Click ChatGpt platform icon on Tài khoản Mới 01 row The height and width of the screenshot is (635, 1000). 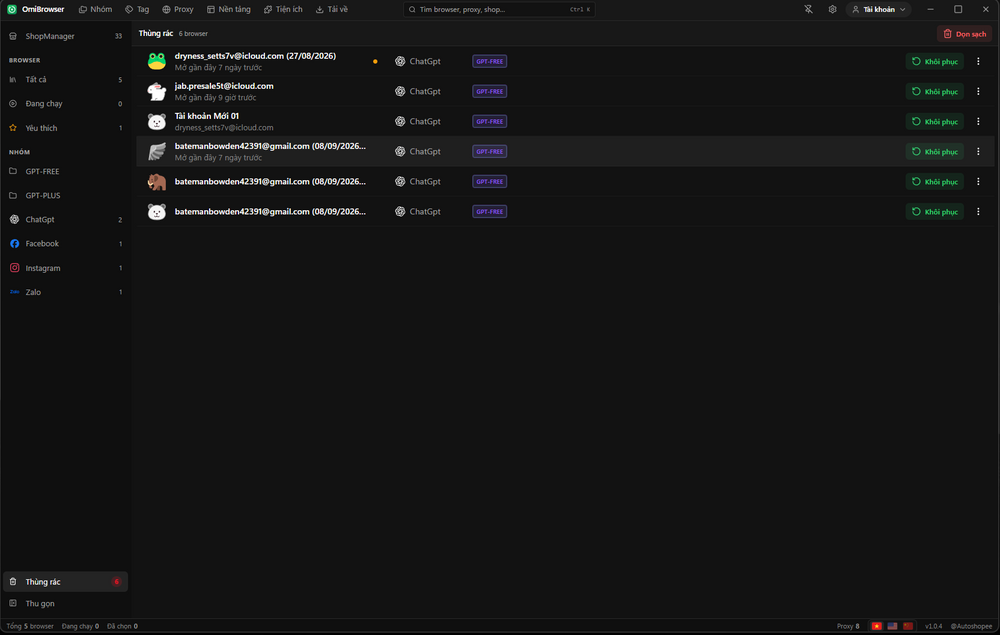400,121
